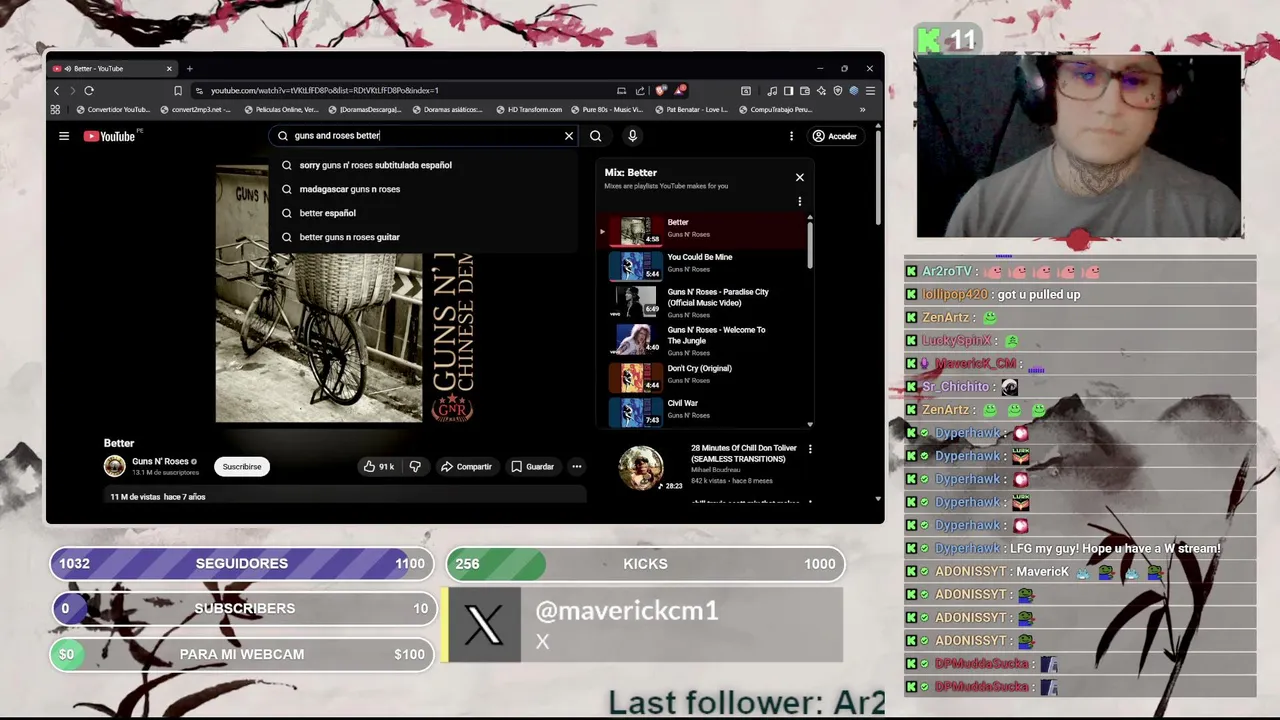Click the Compartir share button

pyautogui.click(x=466, y=466)
